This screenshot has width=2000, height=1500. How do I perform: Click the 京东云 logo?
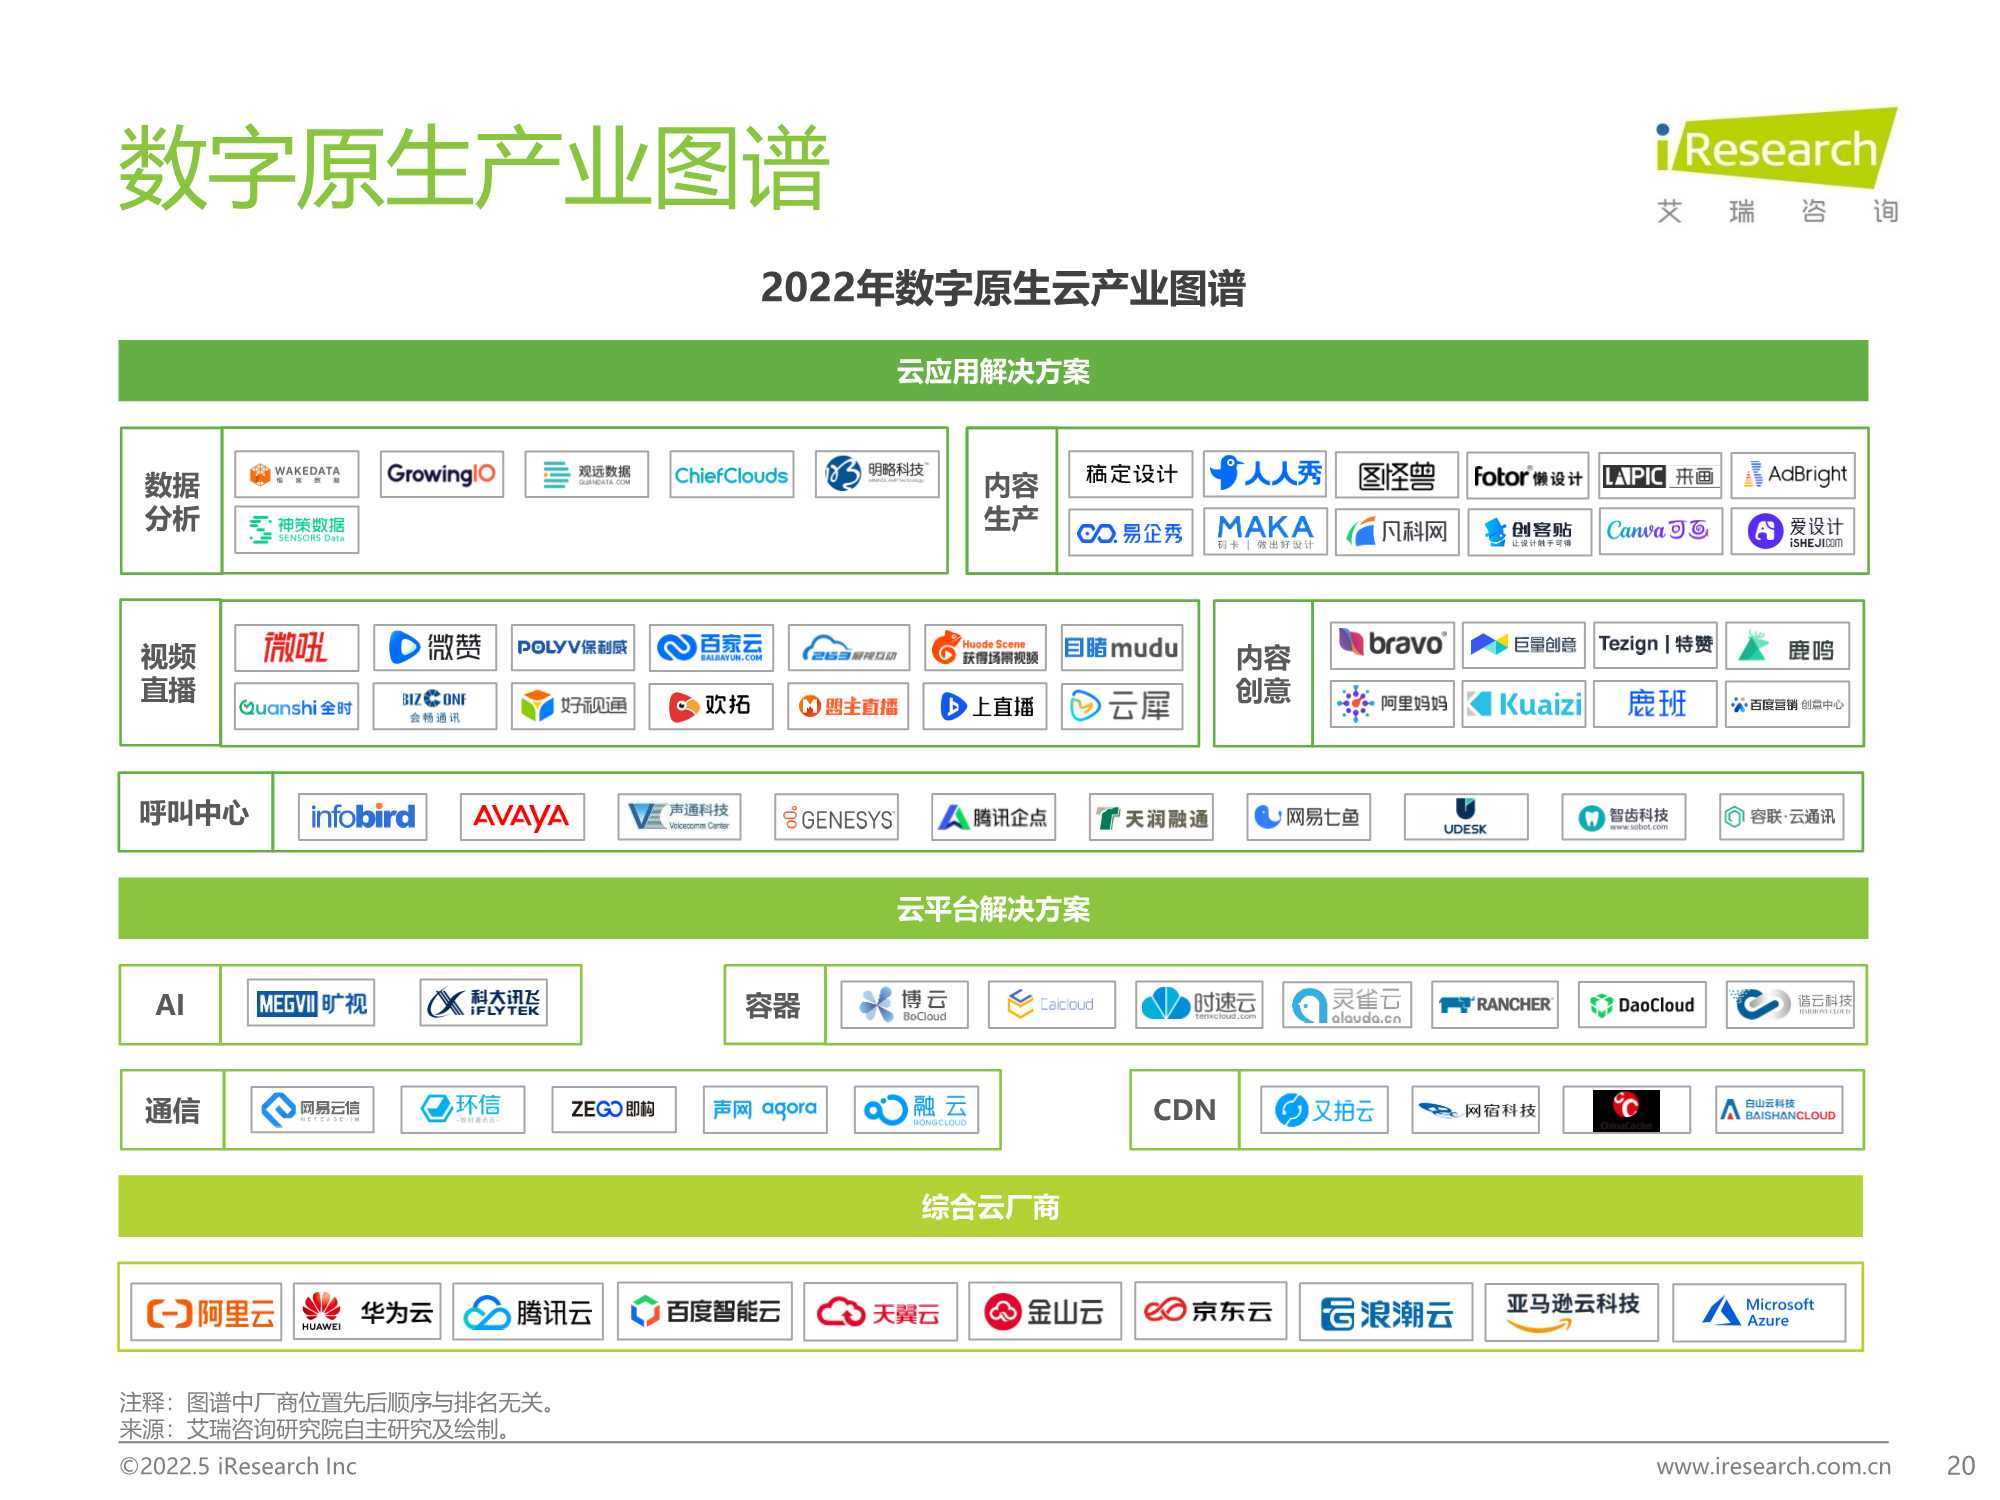pyautogui.click(x=1210, y=1312)
